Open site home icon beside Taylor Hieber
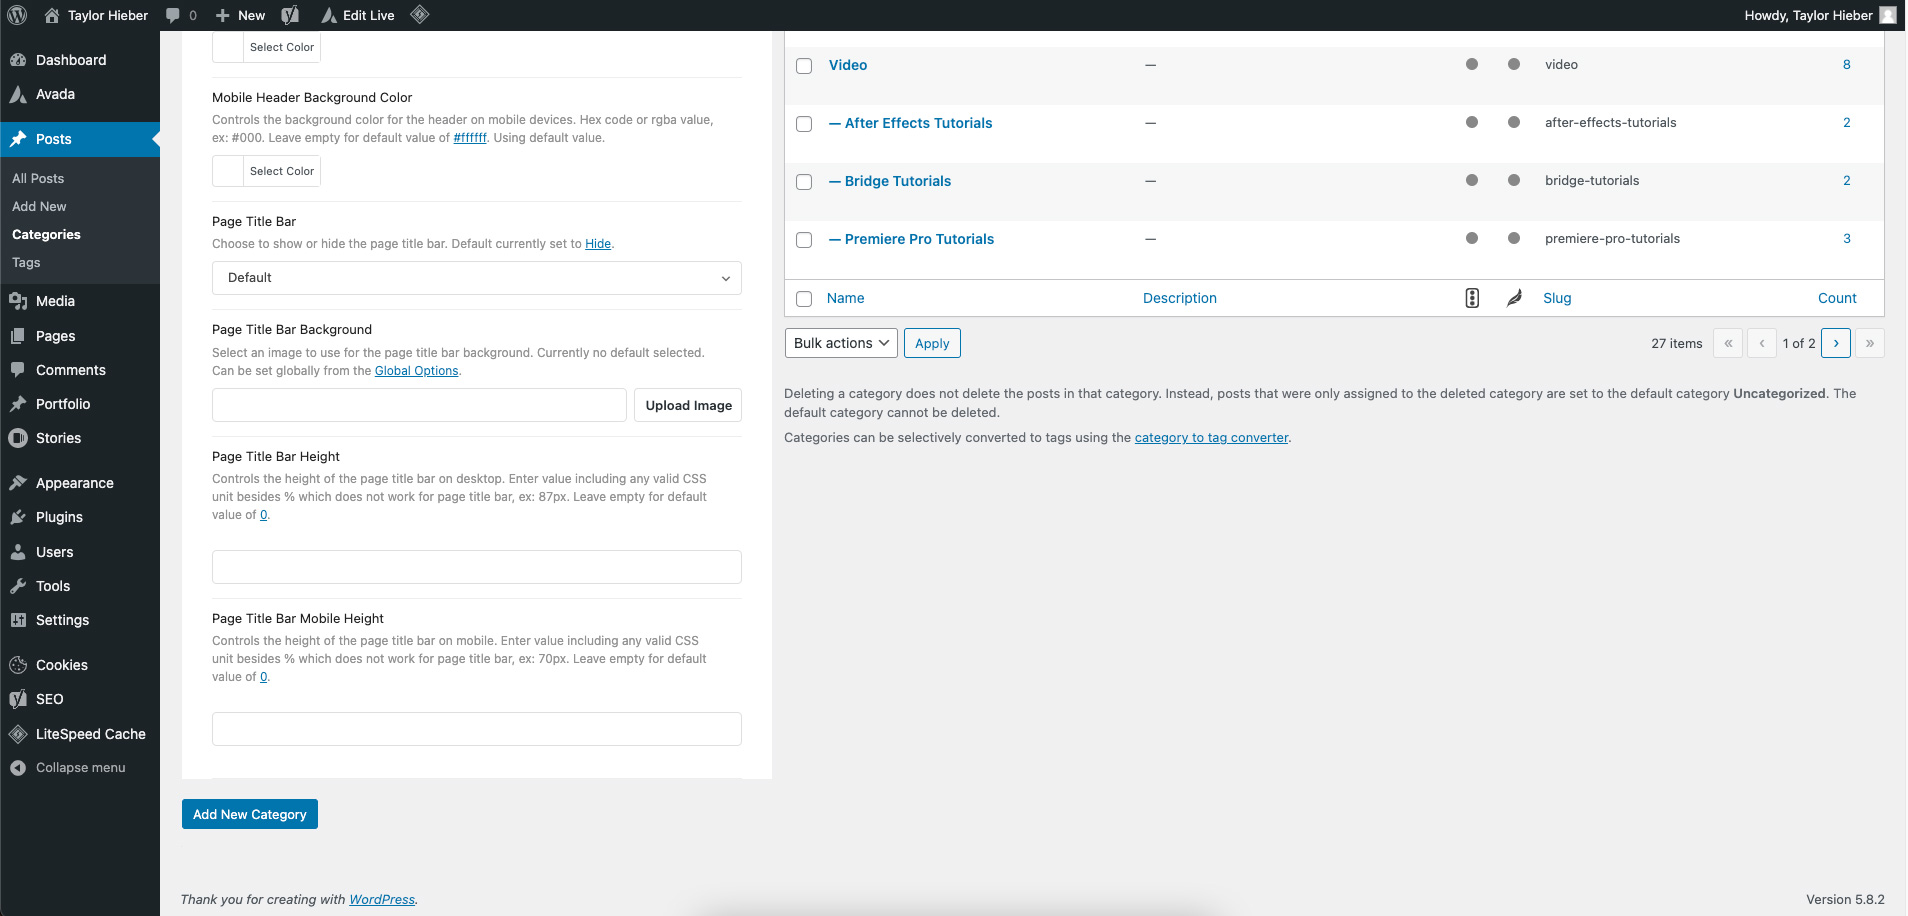Screen dimensions: 1908x916 tap(52, 15)
